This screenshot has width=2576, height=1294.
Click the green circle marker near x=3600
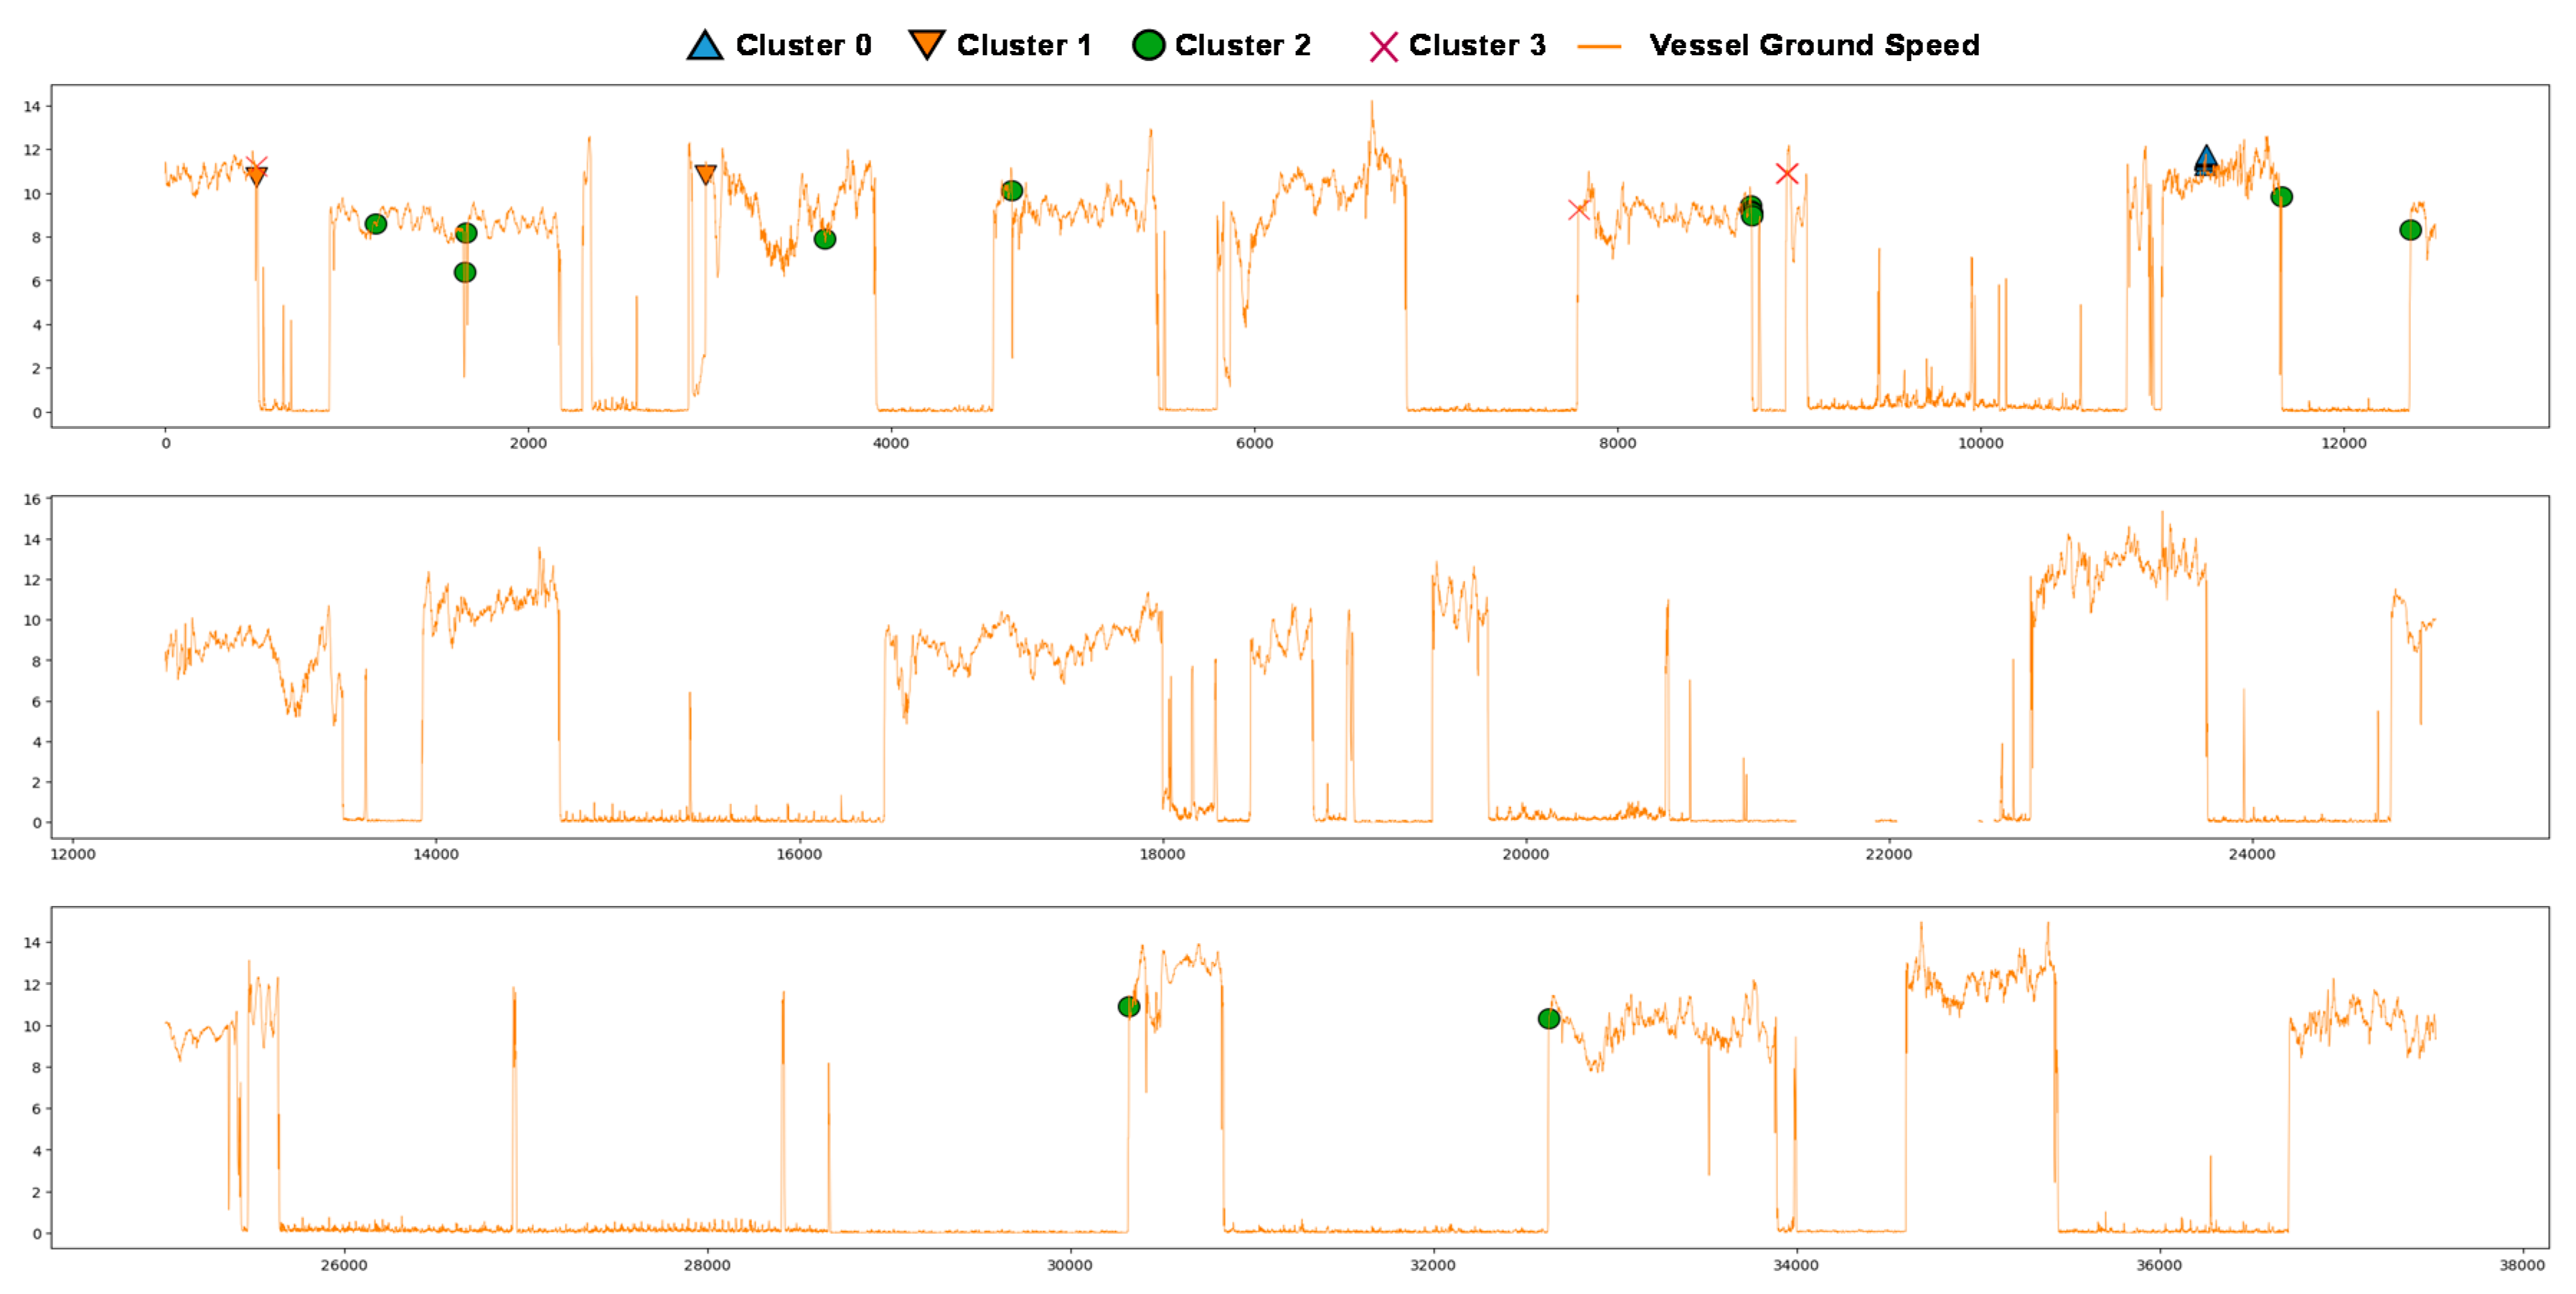[824, 239]
